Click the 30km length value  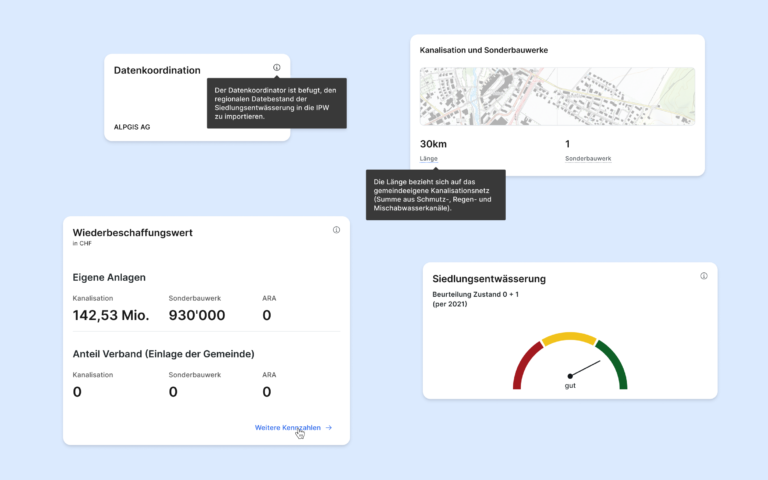[x=433, y=143]
